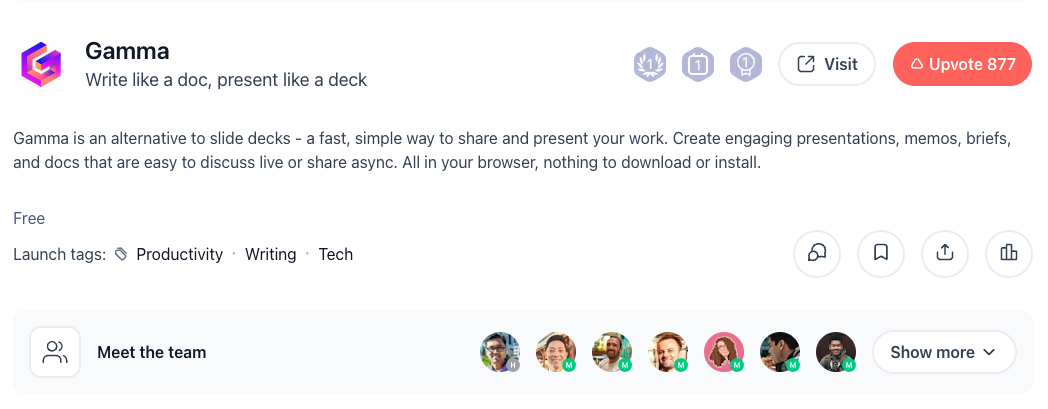
Task: Click the Meet the team heading
Action: 151,352
